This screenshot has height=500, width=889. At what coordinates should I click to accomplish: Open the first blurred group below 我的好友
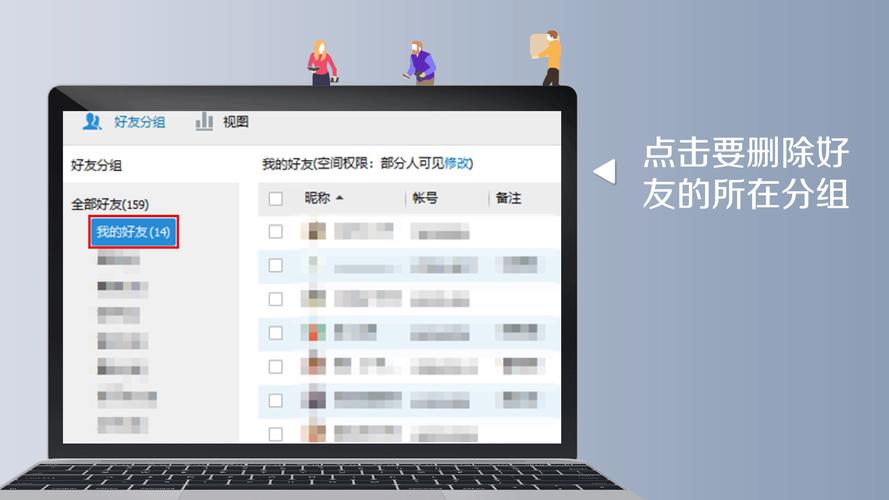point(118,260)
